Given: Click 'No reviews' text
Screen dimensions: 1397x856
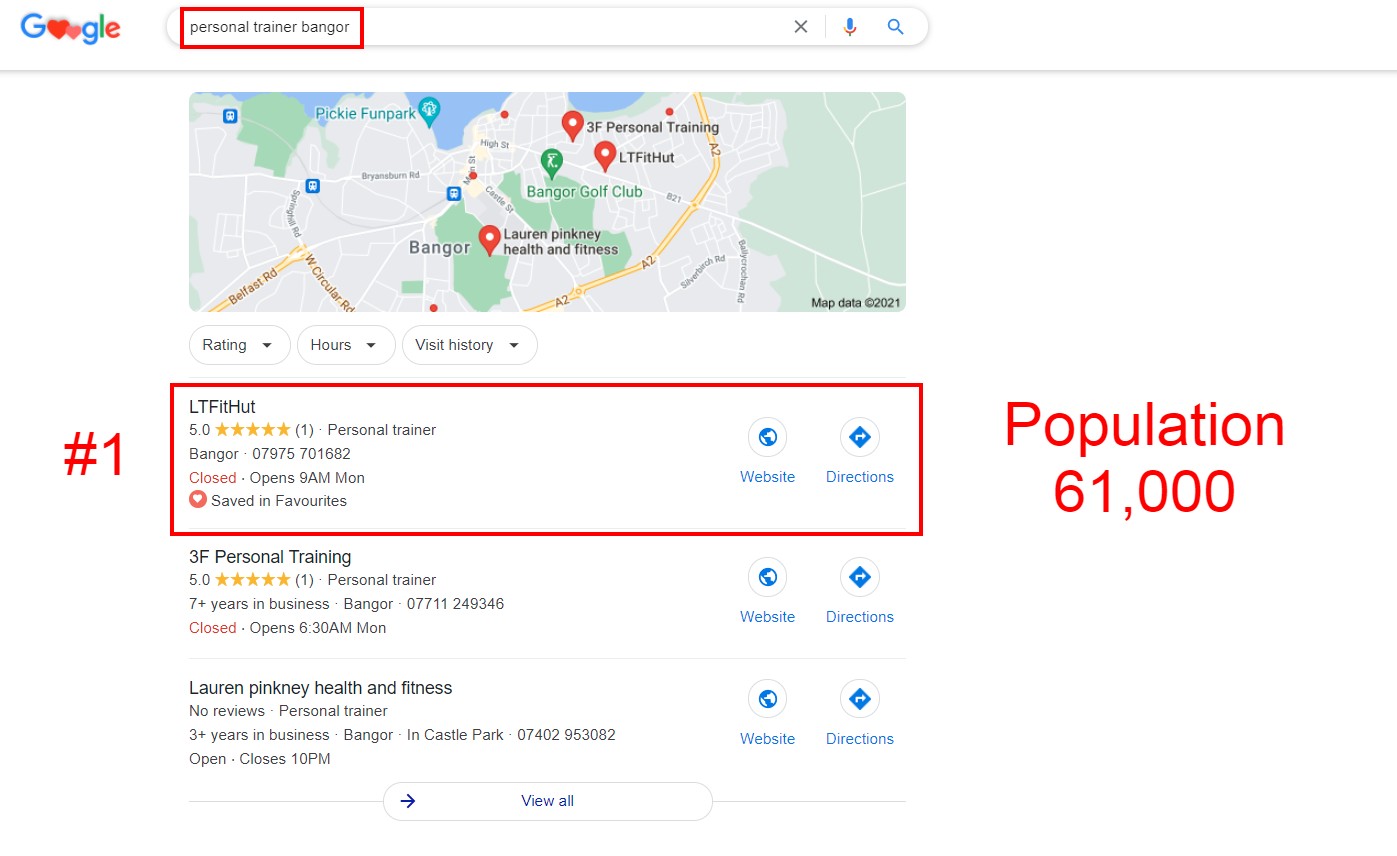Looking at the screenshot, I should pos(227,711).
